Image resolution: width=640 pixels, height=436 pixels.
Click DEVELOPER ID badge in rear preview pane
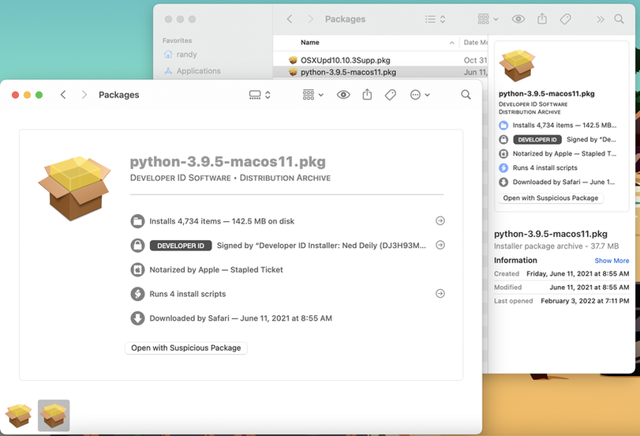(537, 140)
